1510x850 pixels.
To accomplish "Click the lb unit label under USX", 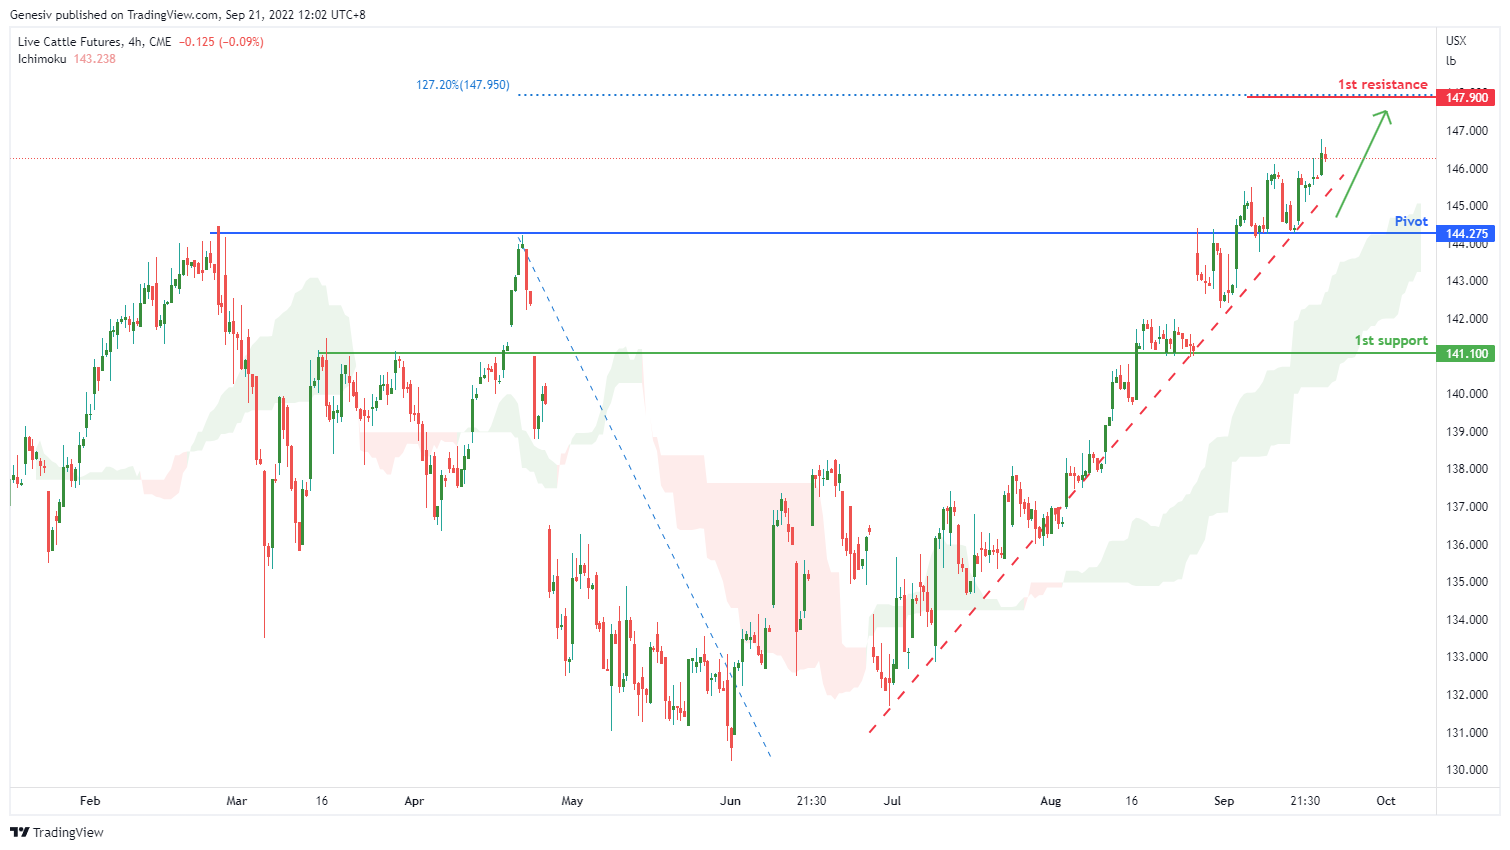I will 1451,61.
